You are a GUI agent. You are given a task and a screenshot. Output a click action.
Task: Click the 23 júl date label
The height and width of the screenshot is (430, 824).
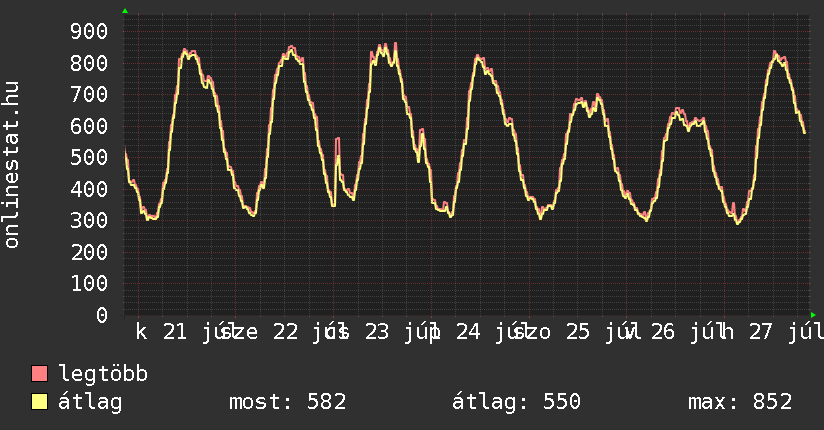click(x=400, y=332)
